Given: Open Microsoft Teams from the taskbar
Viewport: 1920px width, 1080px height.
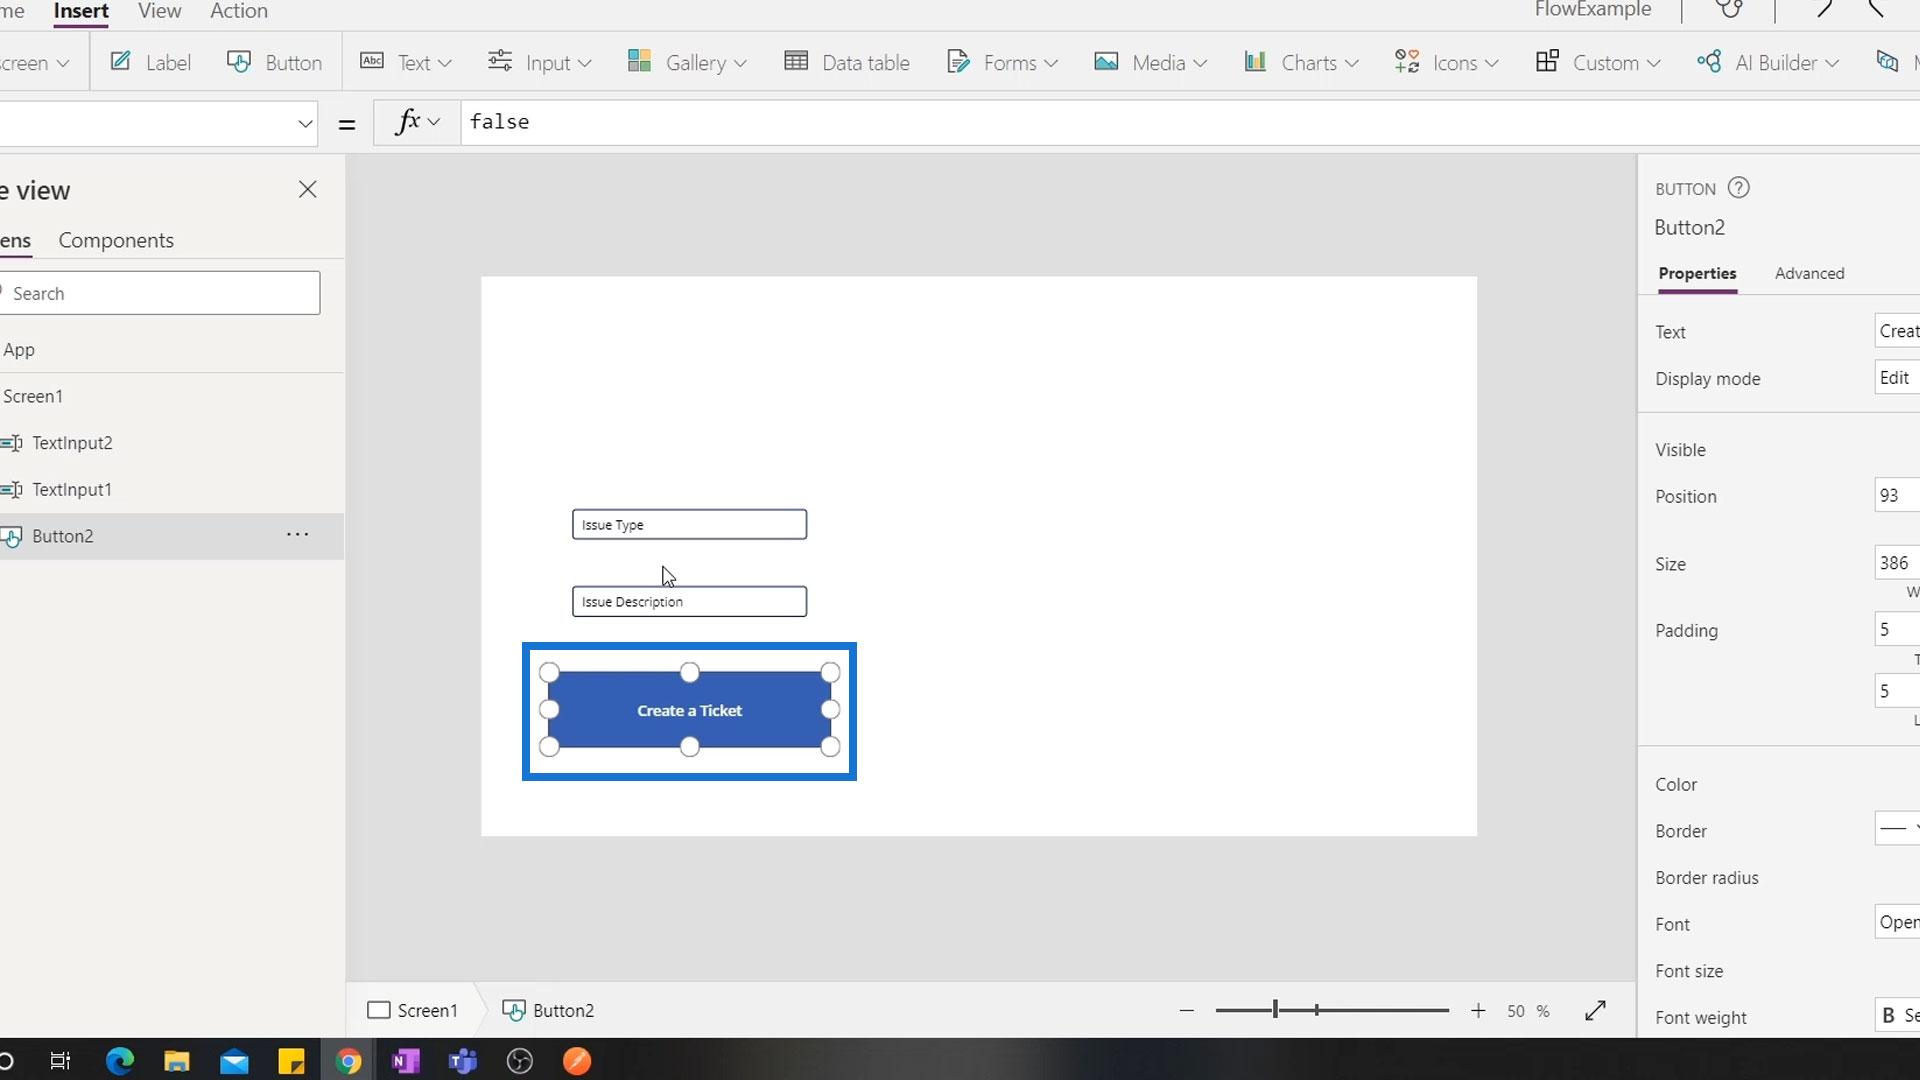Looking at the screenshot, I should pyautogui.click(x=463, y=1061).
